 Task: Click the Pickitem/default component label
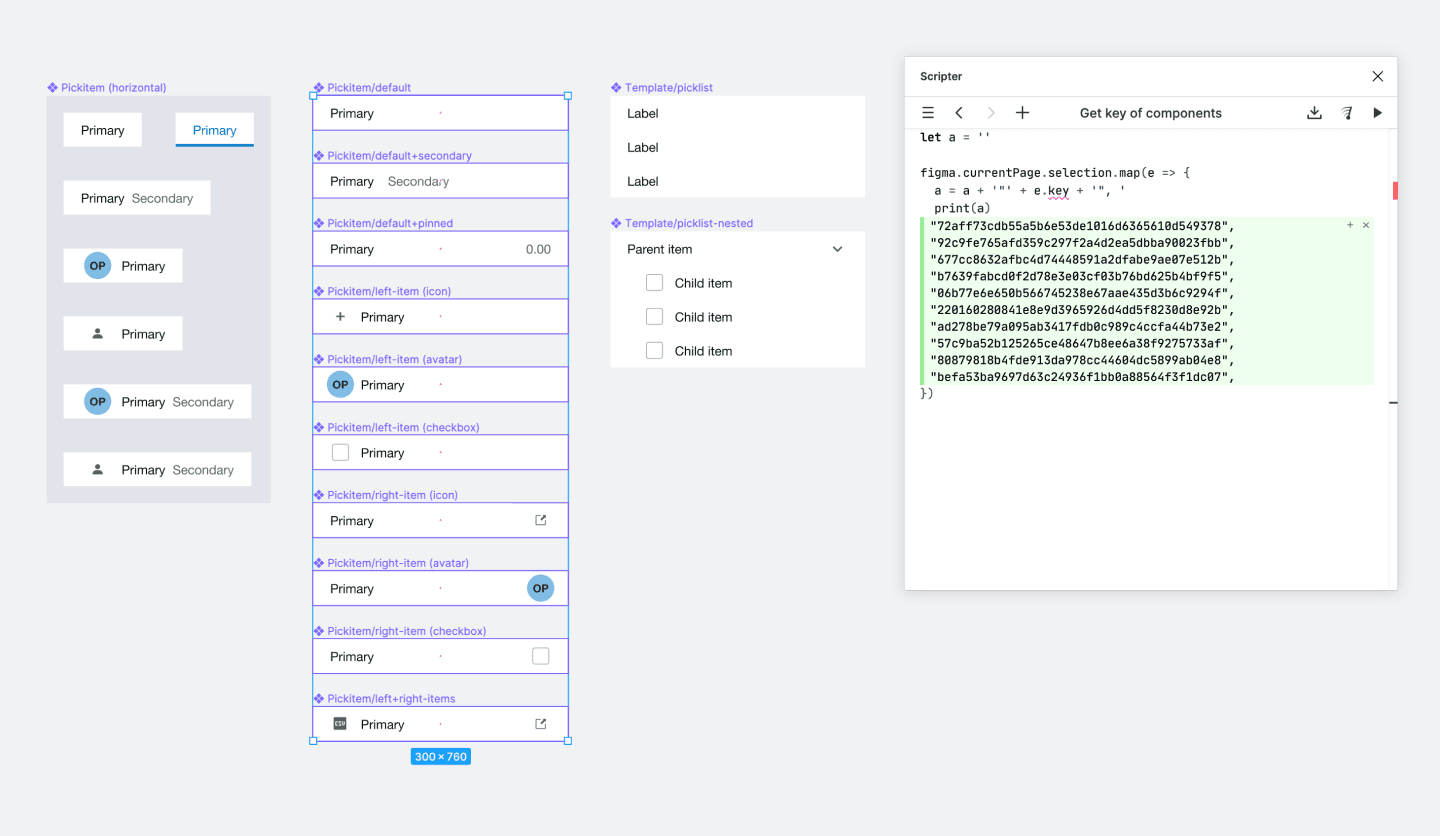[366, 87]
